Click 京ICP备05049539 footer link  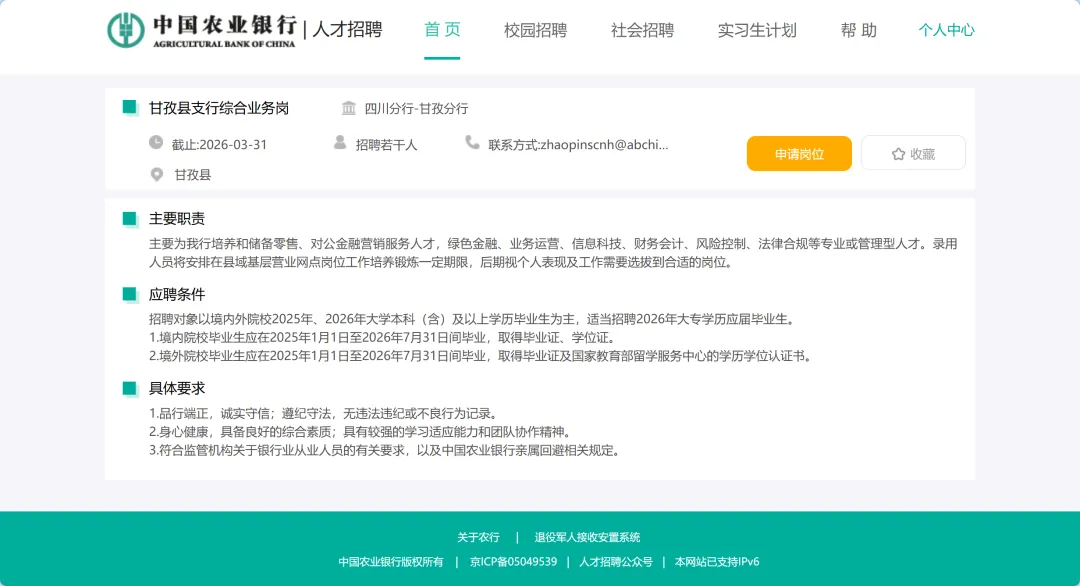[513, 562]
